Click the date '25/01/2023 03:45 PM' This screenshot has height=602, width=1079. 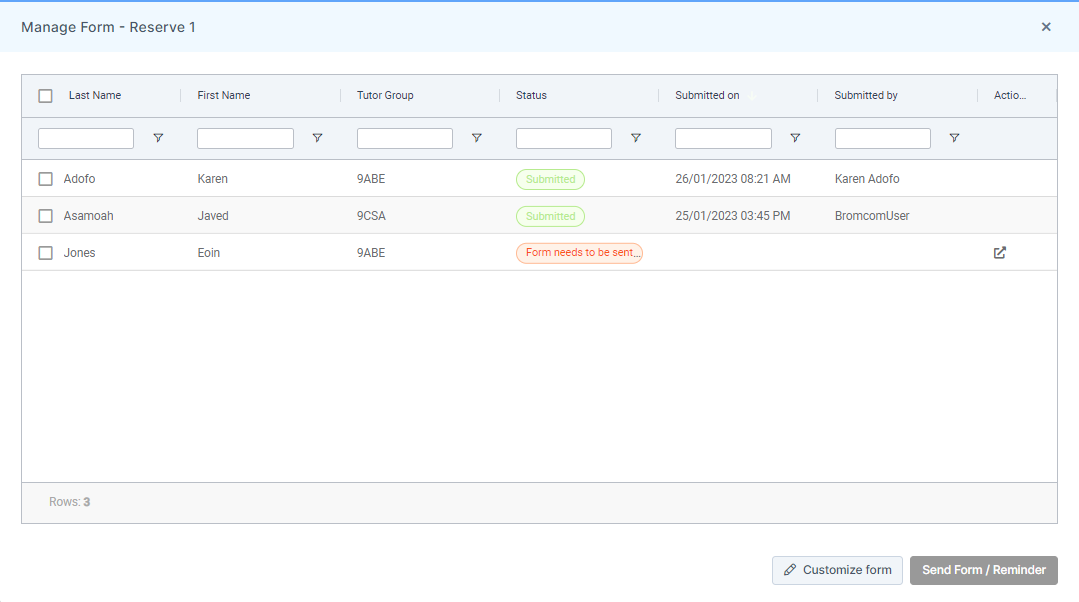tap(733, 216)
